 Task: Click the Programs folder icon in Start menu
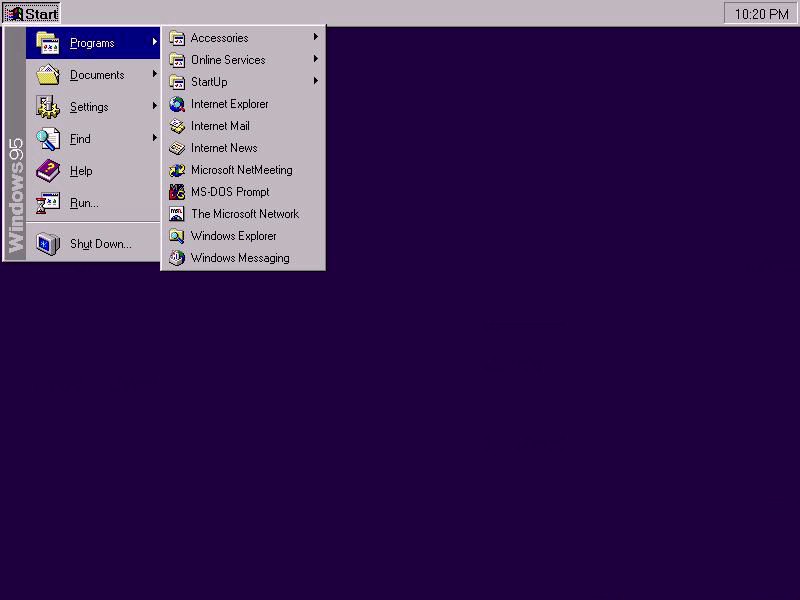[48, 43]
